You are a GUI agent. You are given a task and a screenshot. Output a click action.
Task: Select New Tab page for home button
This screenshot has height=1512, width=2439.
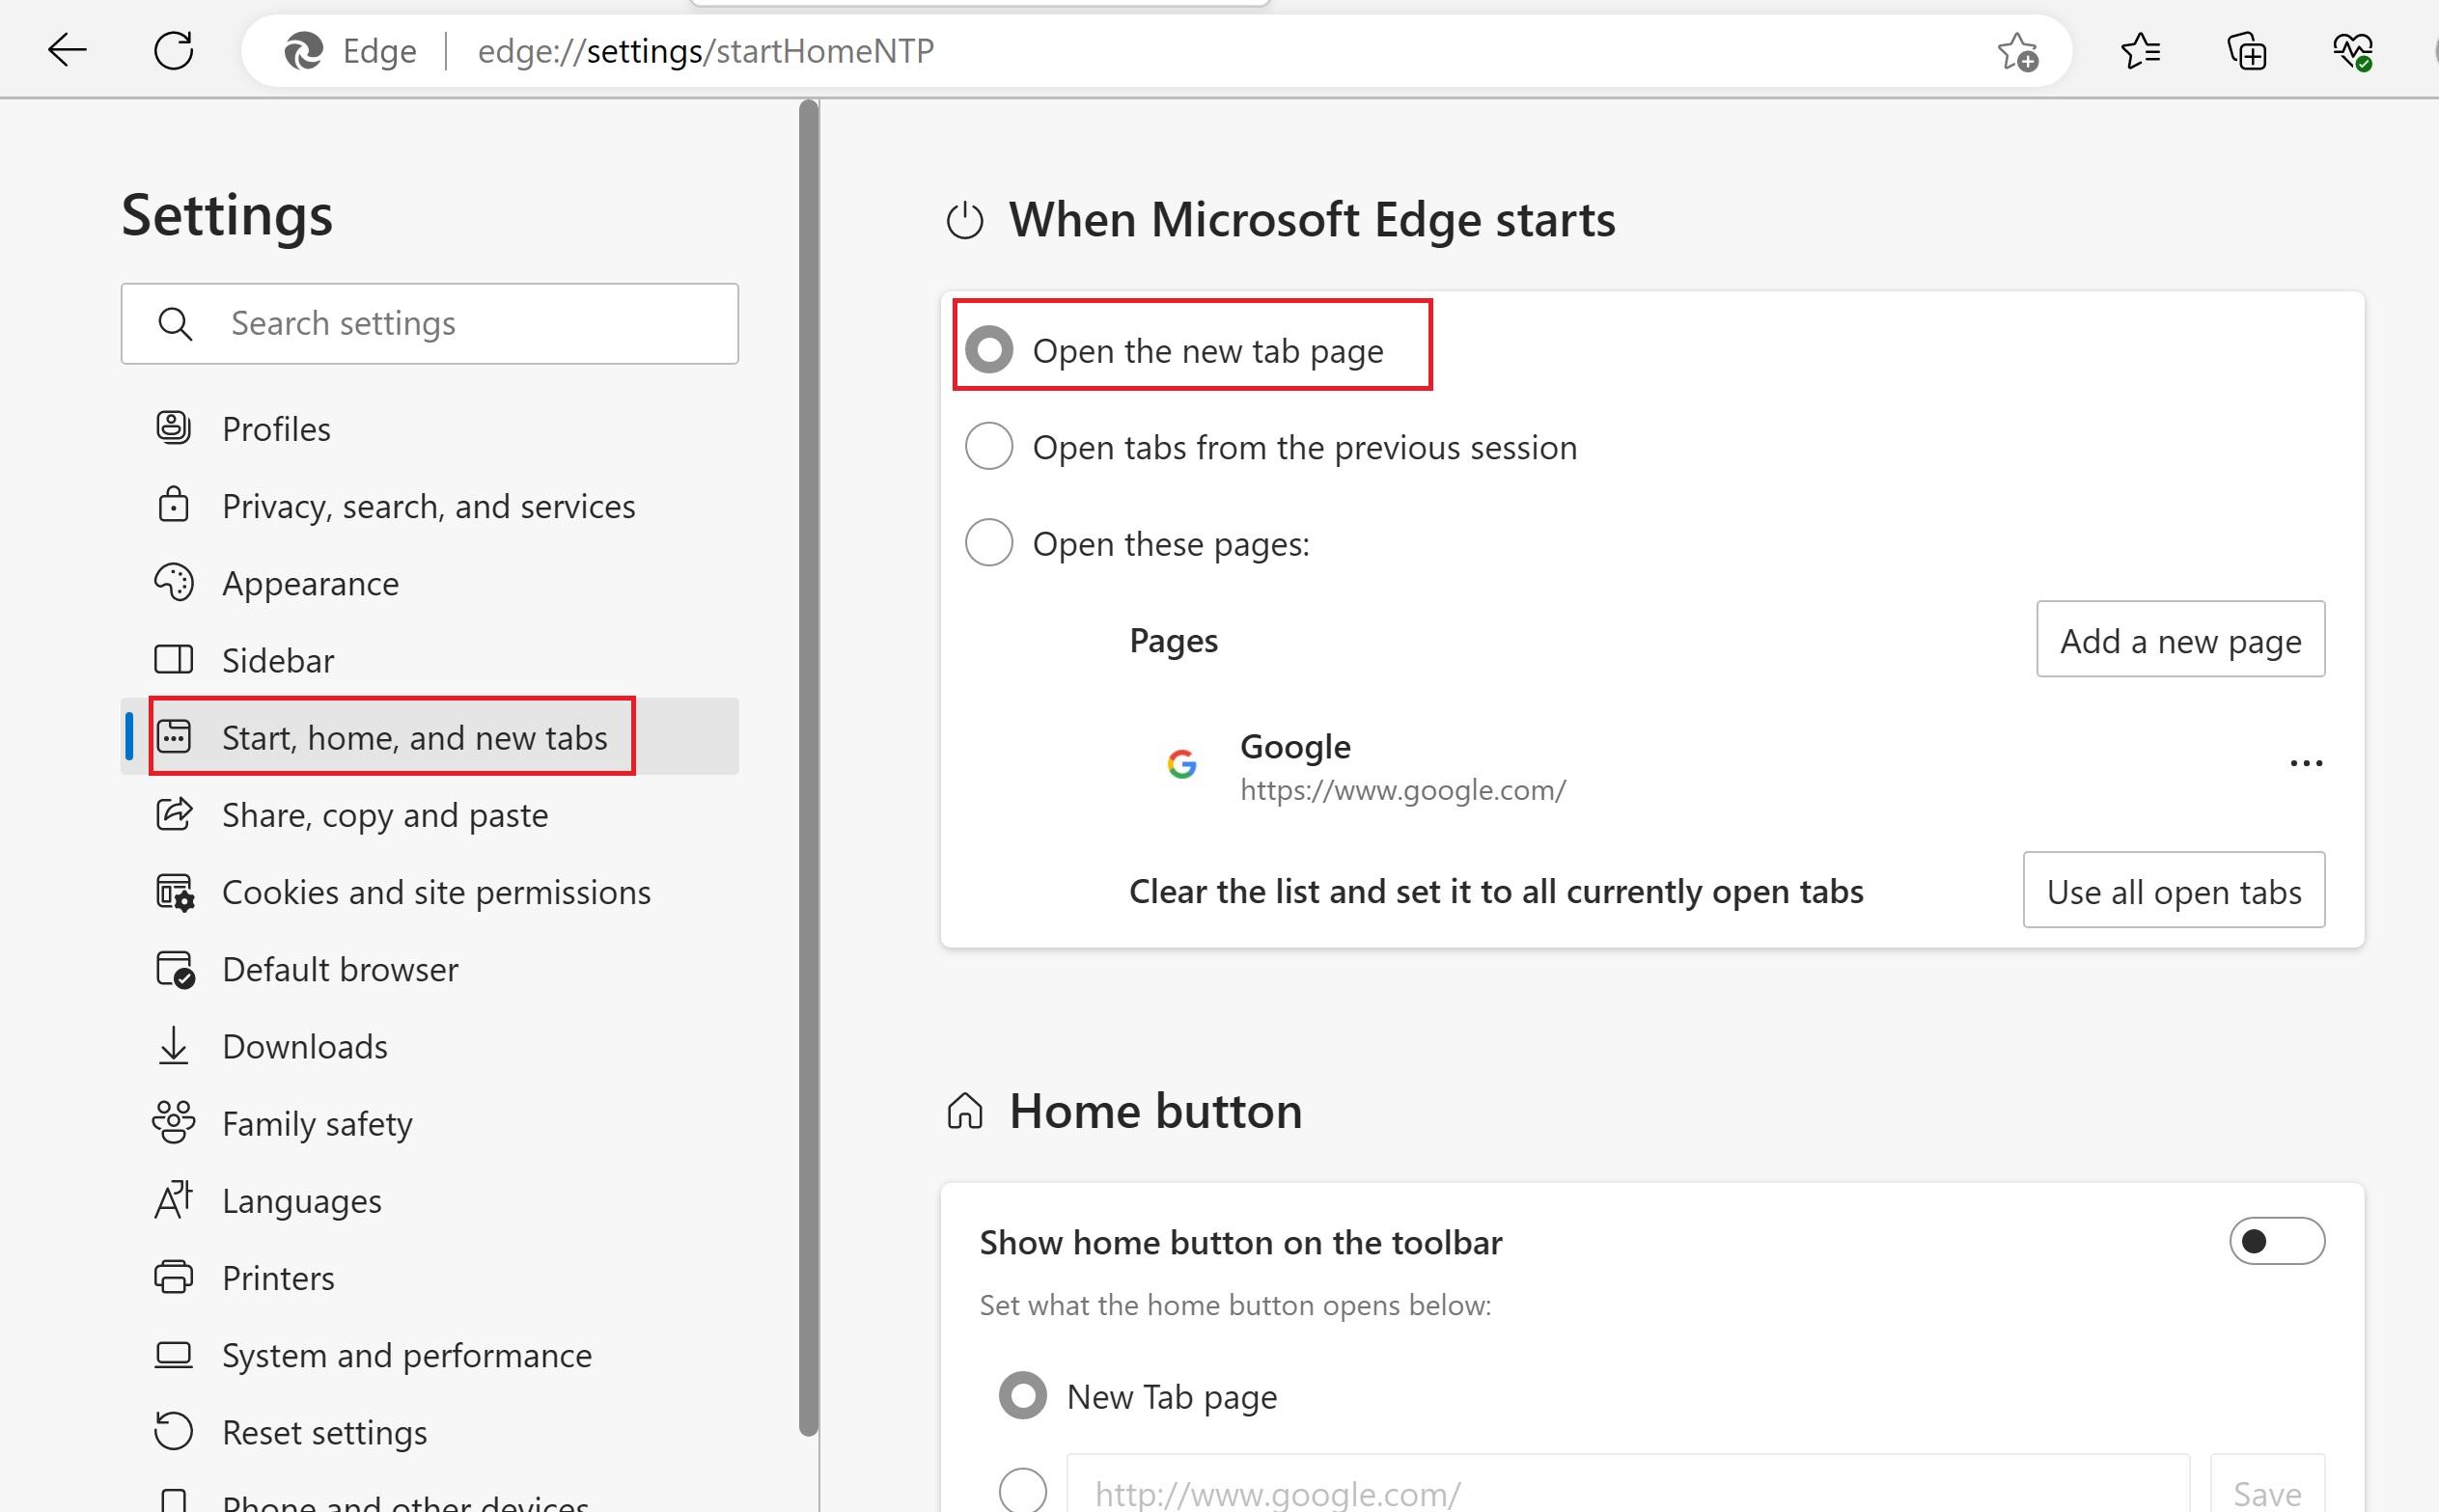point(1023,1396)
